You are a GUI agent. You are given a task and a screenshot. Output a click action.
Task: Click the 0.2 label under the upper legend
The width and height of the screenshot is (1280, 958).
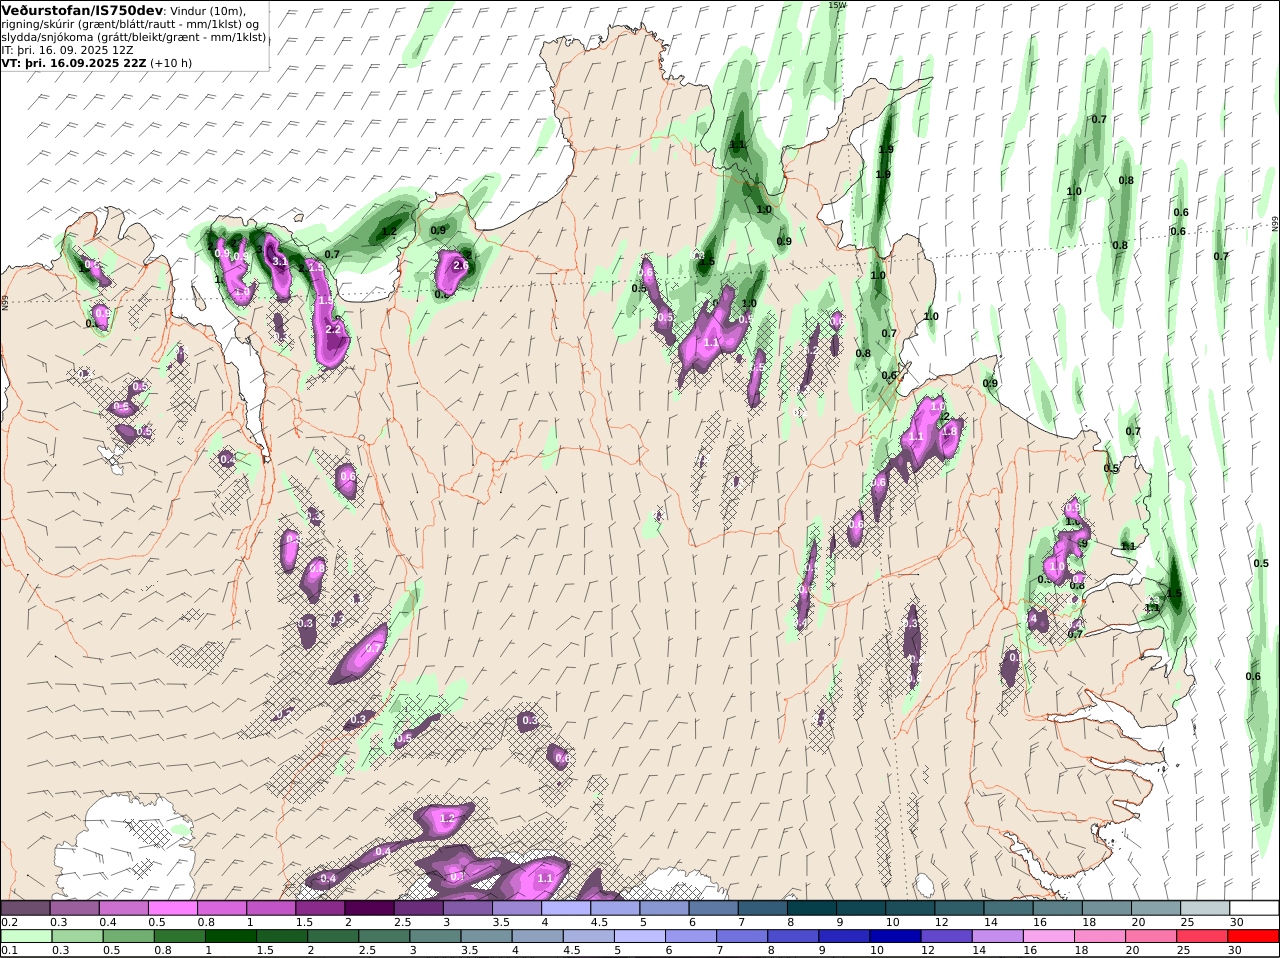(x=9, y=921)
